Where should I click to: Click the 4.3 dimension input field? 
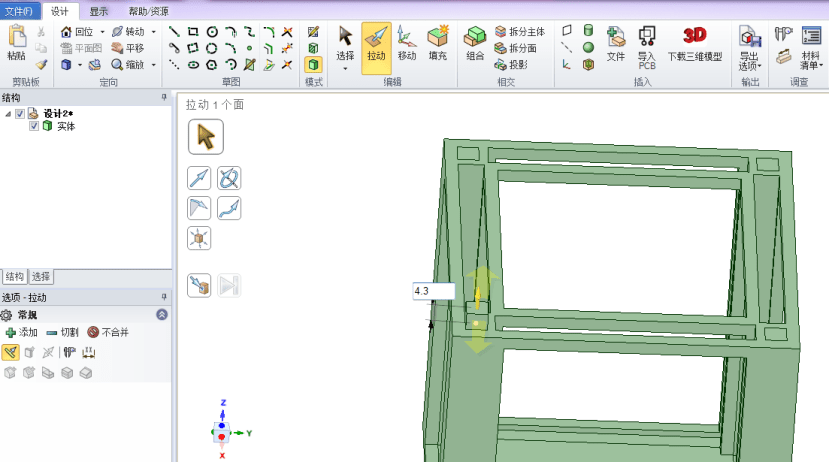(x=434, y=291)
